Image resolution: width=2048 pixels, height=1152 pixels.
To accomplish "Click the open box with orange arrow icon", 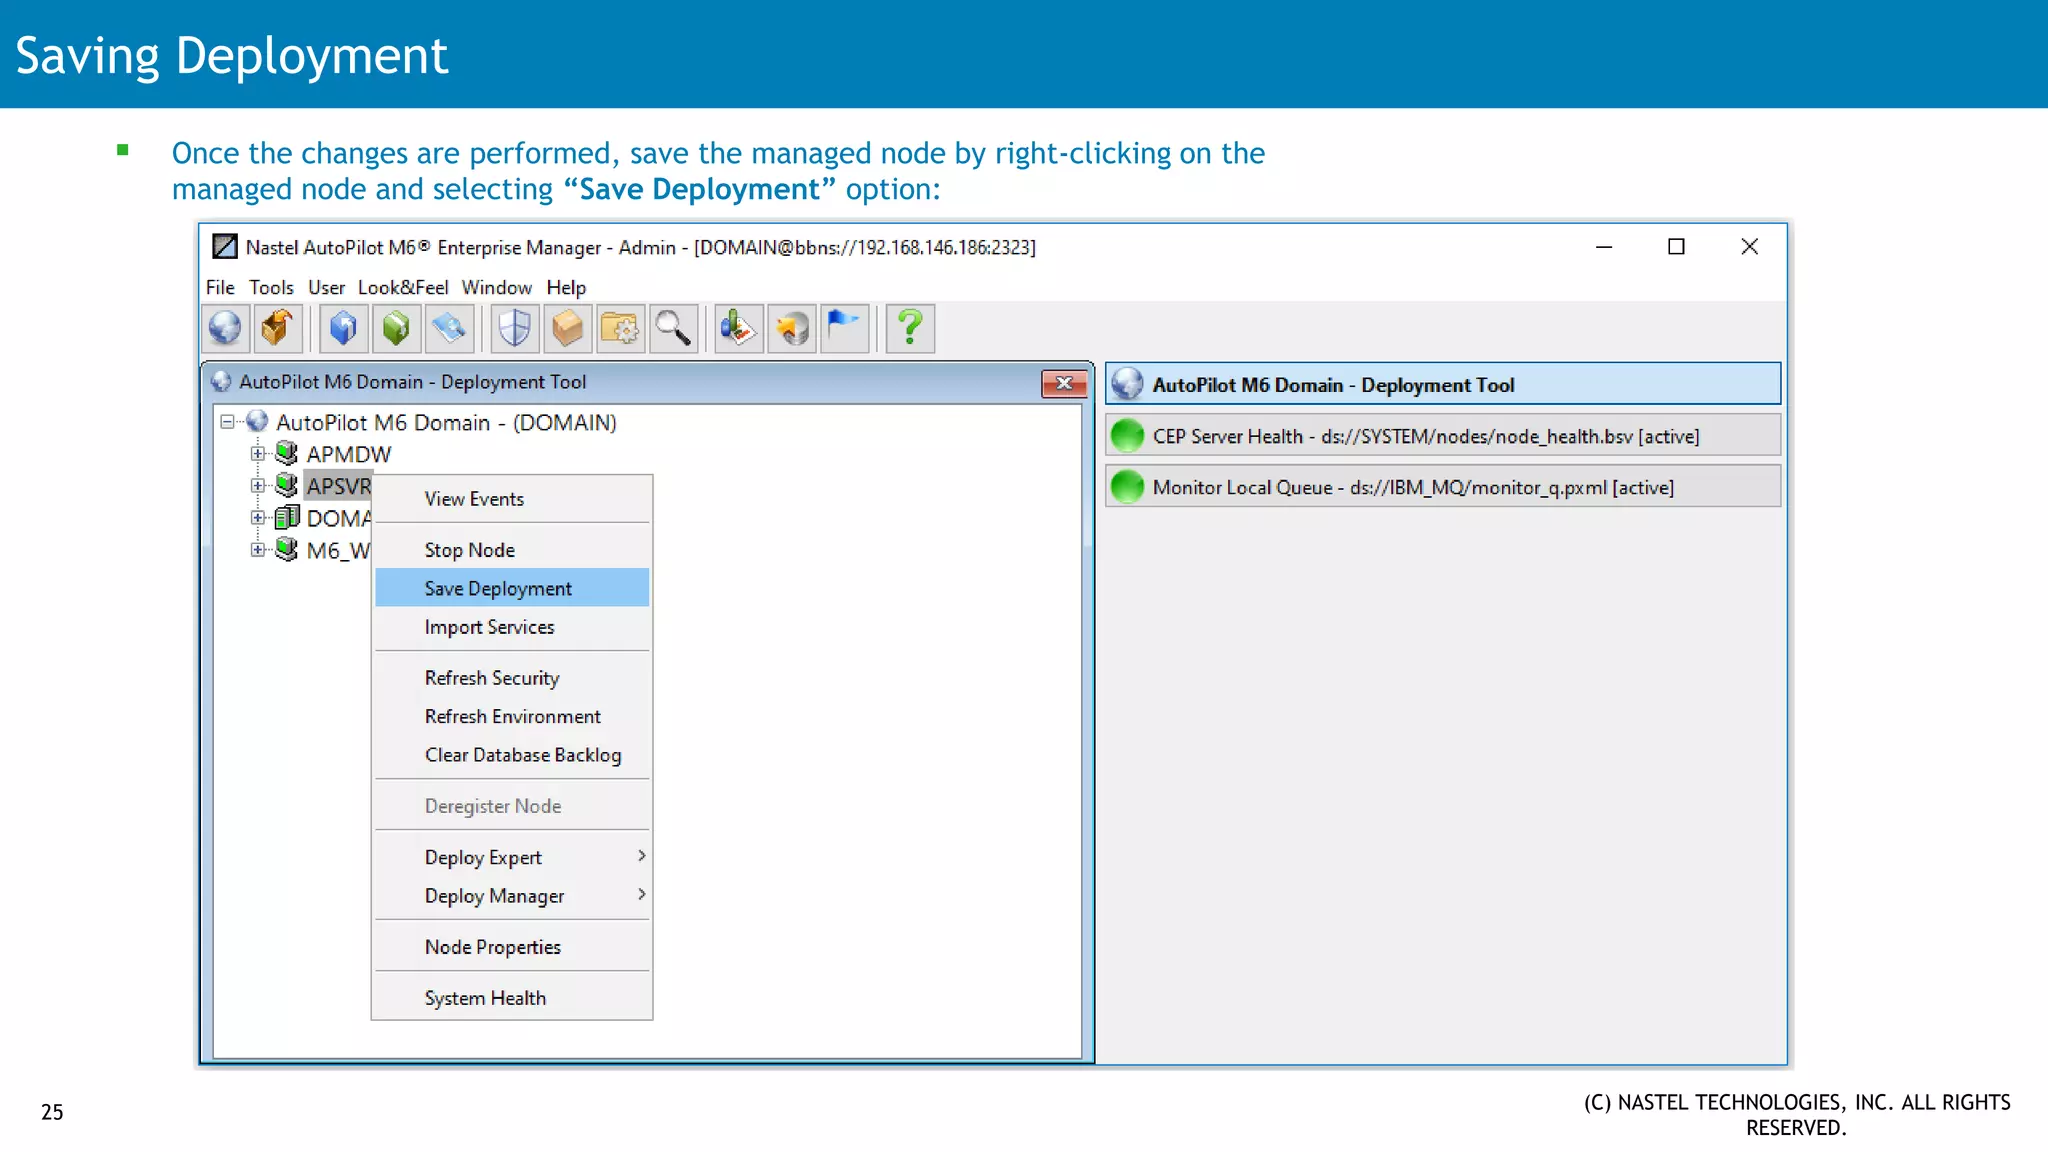I will (x=277, y=328).
